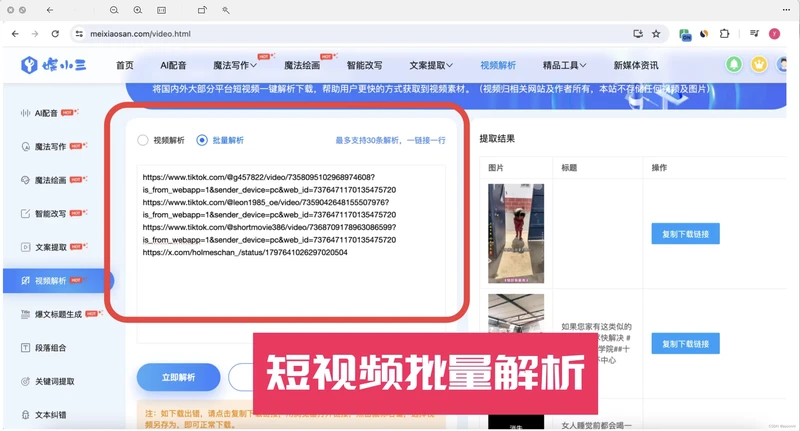Image resolution: width=800 pixels, height=431 pixels.
Task: Bookmark page with the star icon
Action: (x=656, y=33)
